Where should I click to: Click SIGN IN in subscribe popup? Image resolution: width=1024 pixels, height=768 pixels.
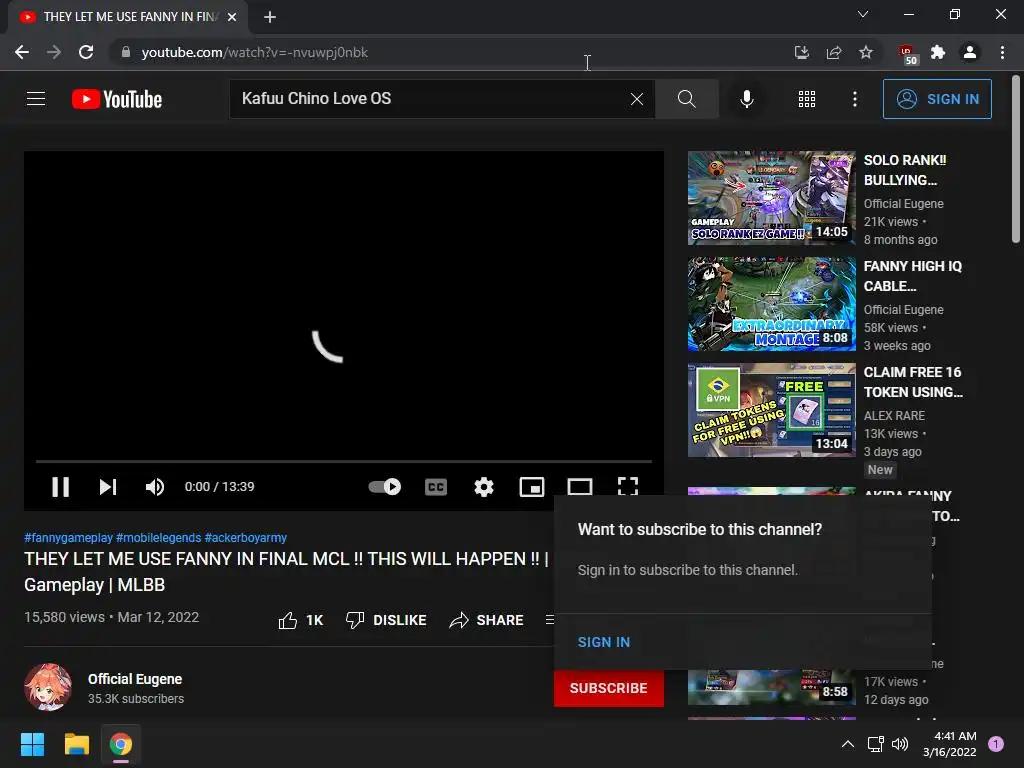pyautogui.click(x=604, y=642)
